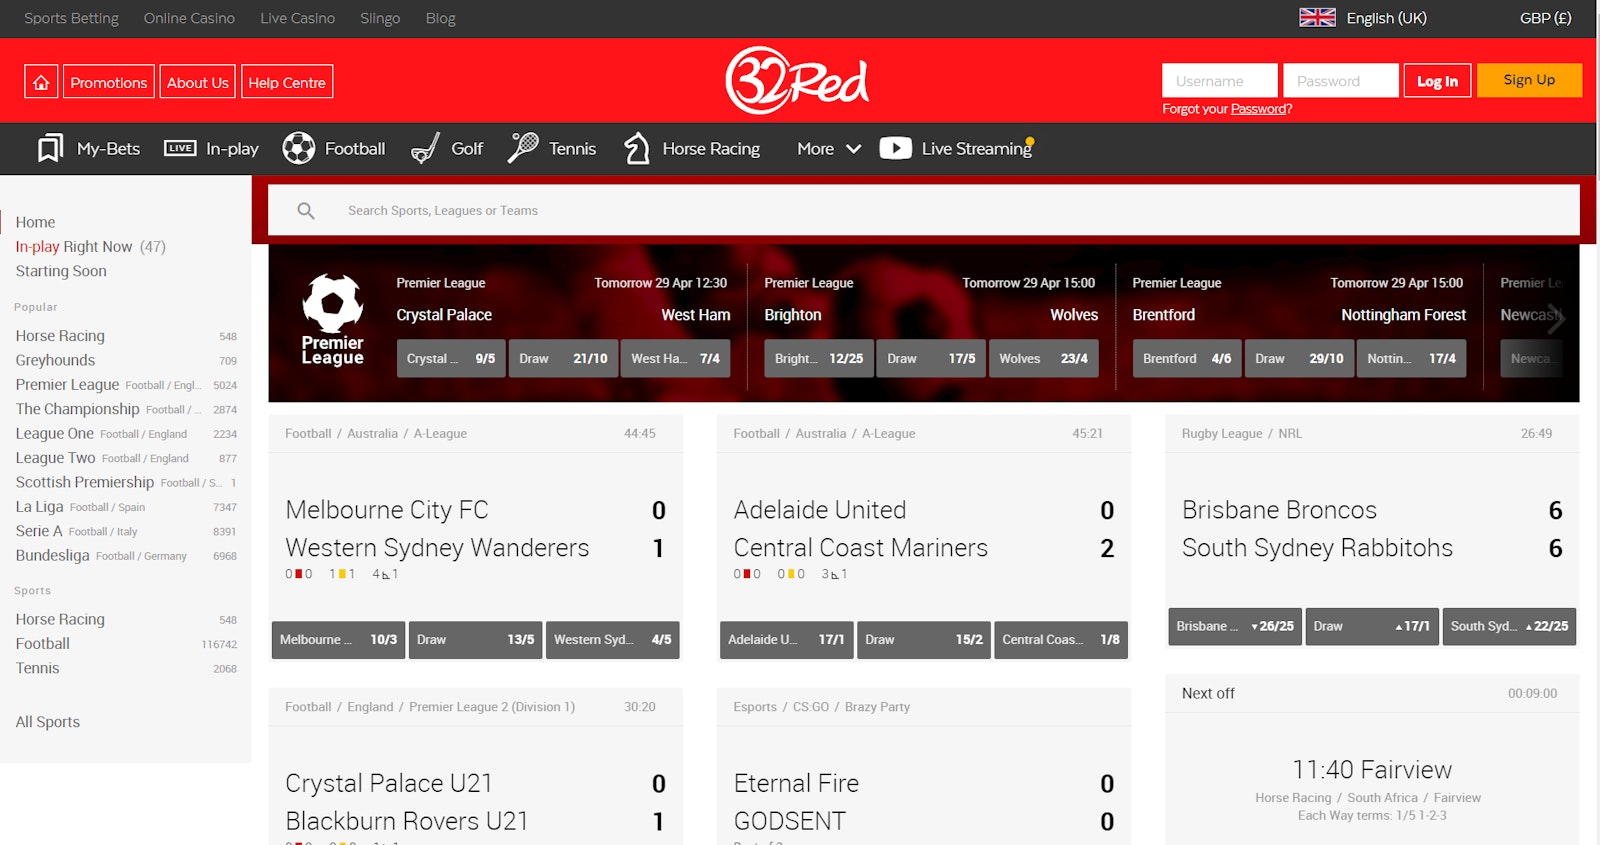
Task: Click the Sign Up button
Action: 1529,80
